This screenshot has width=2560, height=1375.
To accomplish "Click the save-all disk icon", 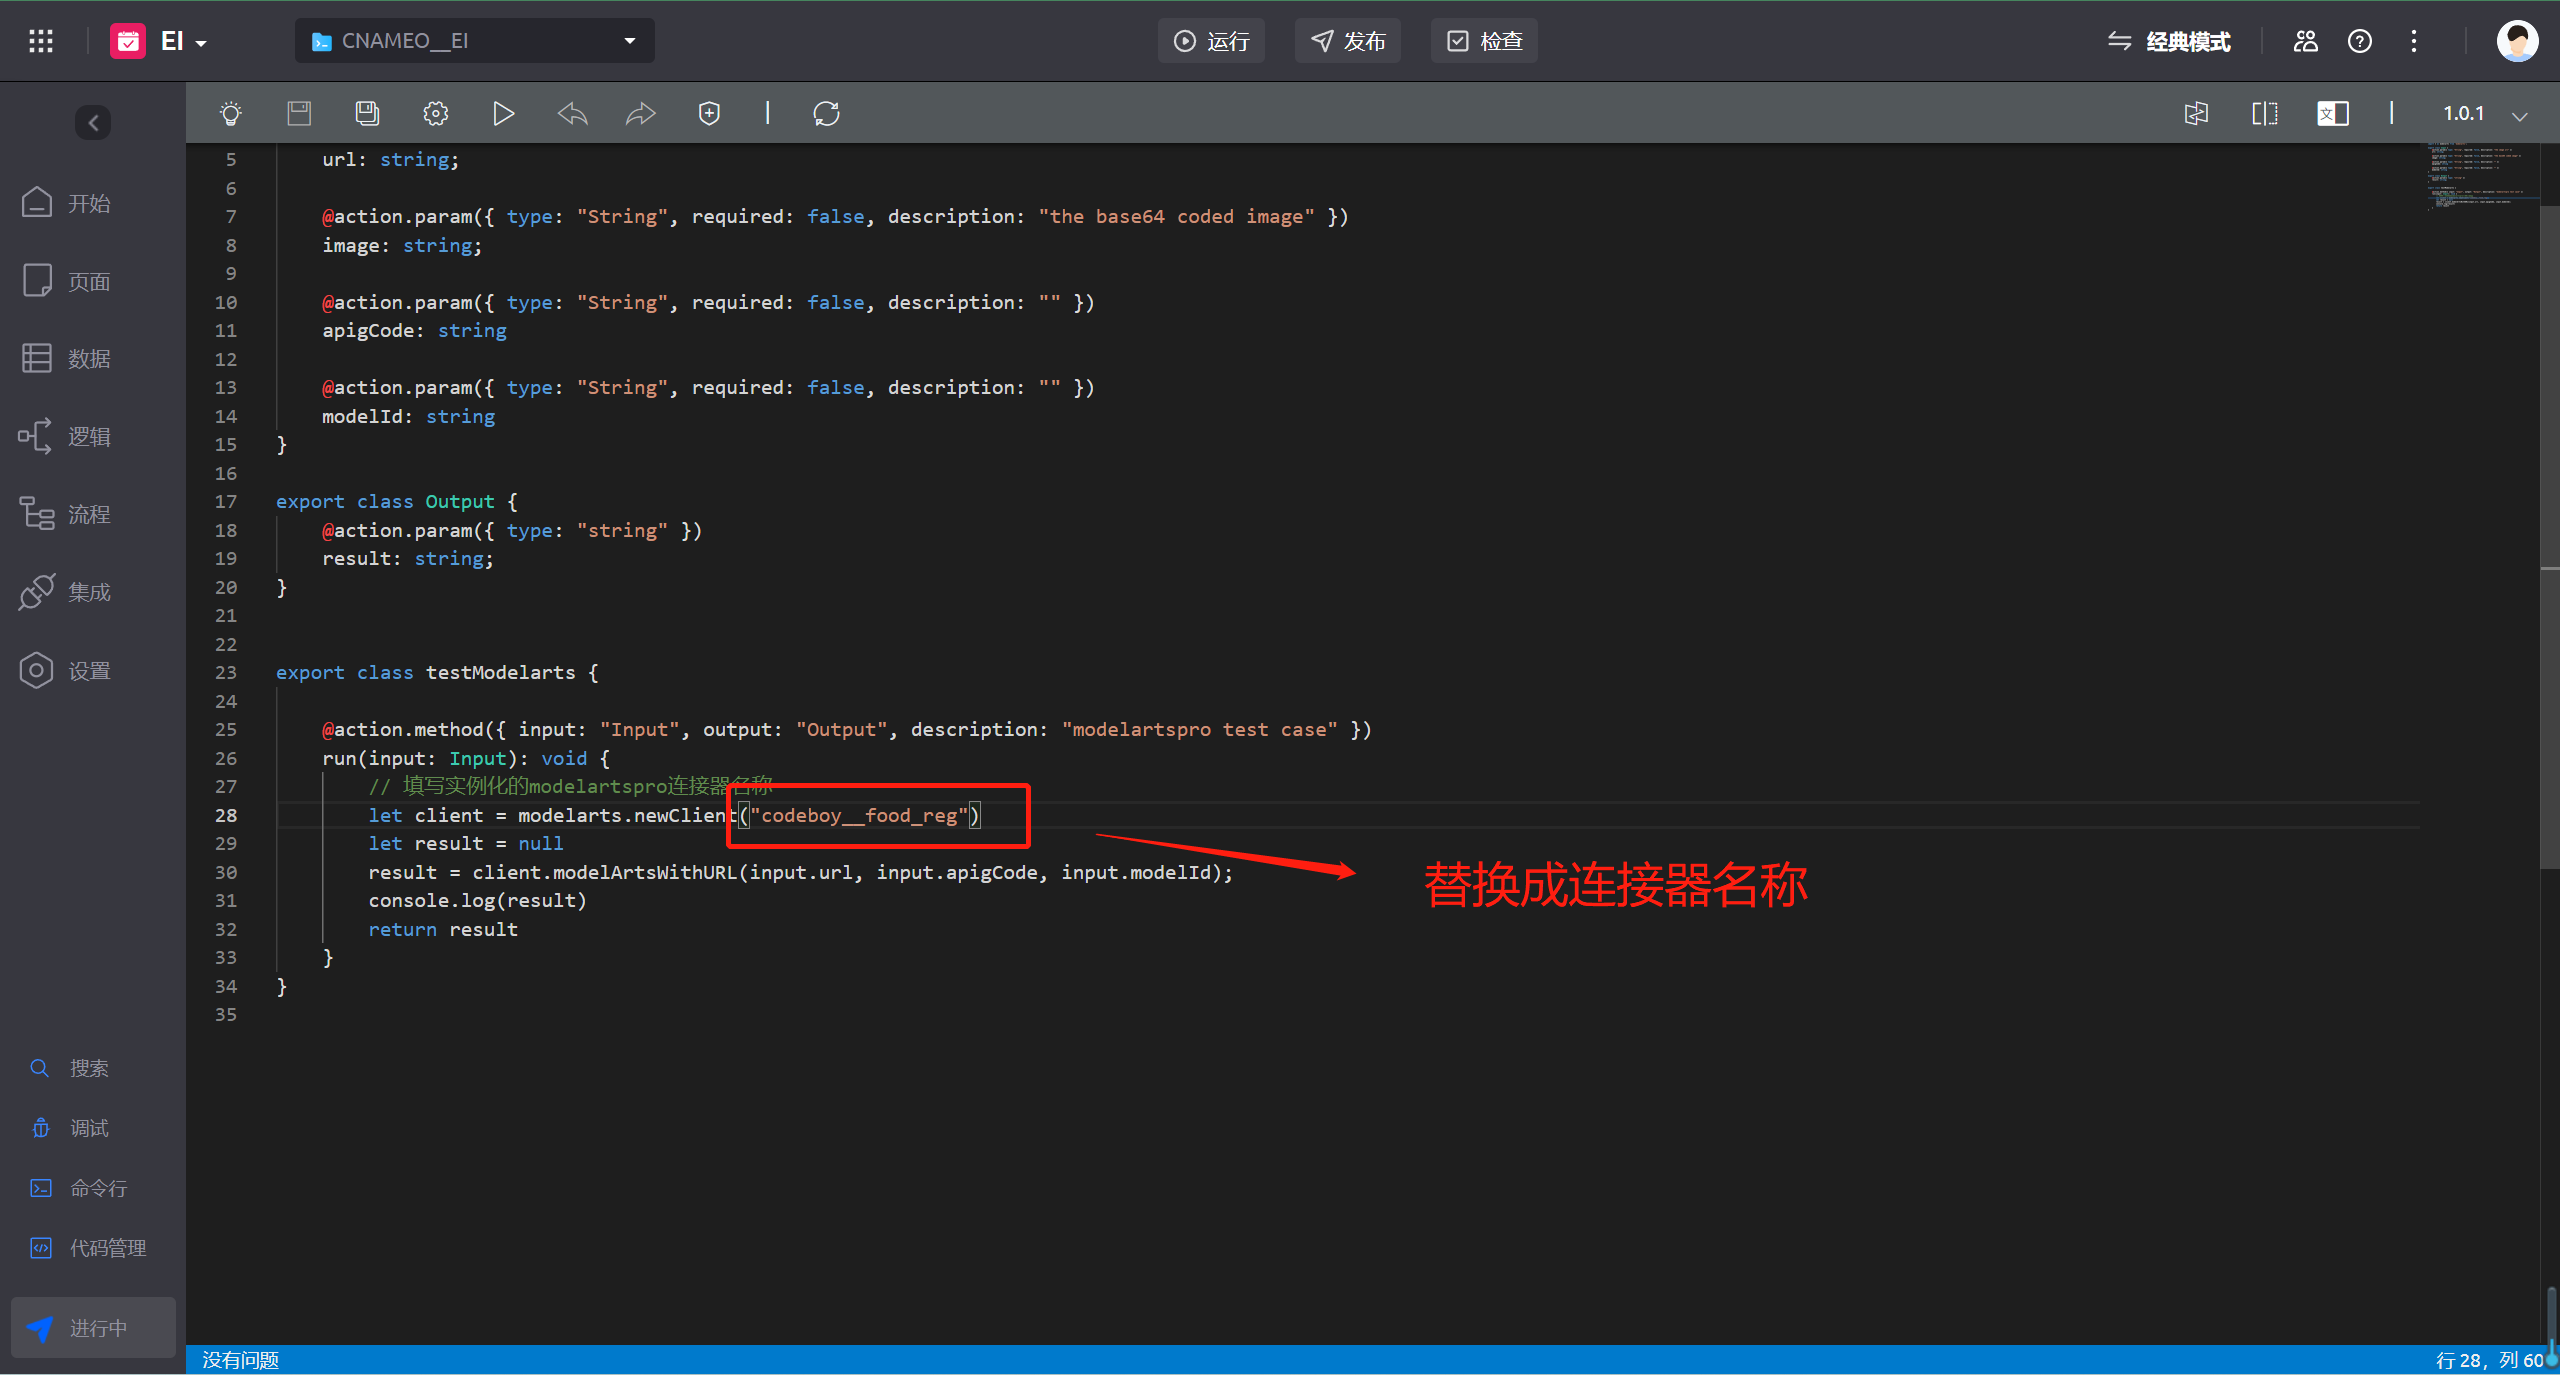I will pos(367,114).
